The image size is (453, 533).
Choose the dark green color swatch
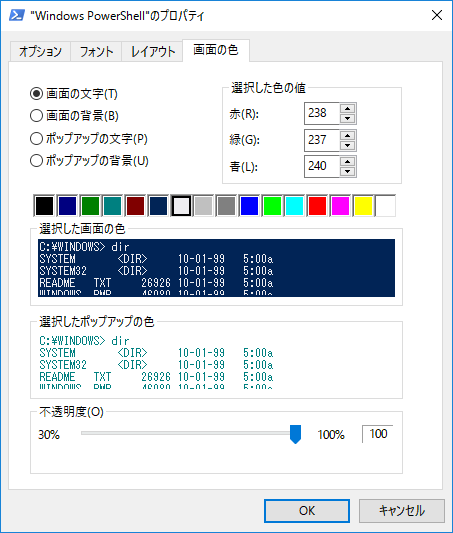pos(90,206)
